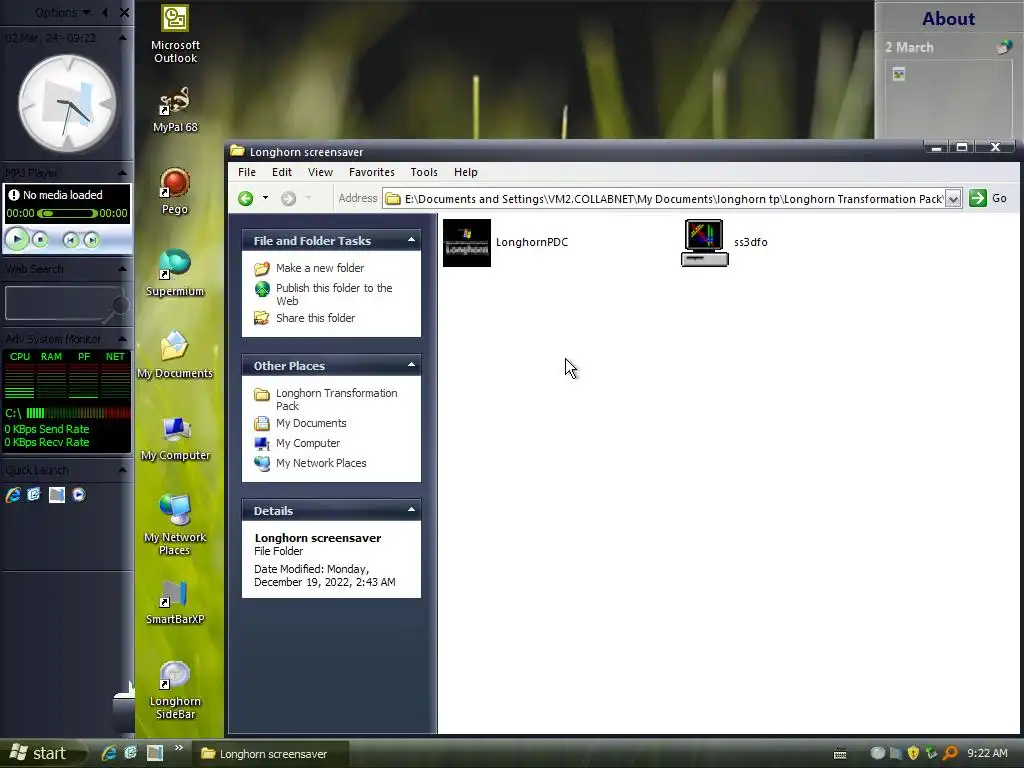Collapse the sidebar with left arrow
This screenshot has height=768, width=1024.
click(x=105, y=12)
